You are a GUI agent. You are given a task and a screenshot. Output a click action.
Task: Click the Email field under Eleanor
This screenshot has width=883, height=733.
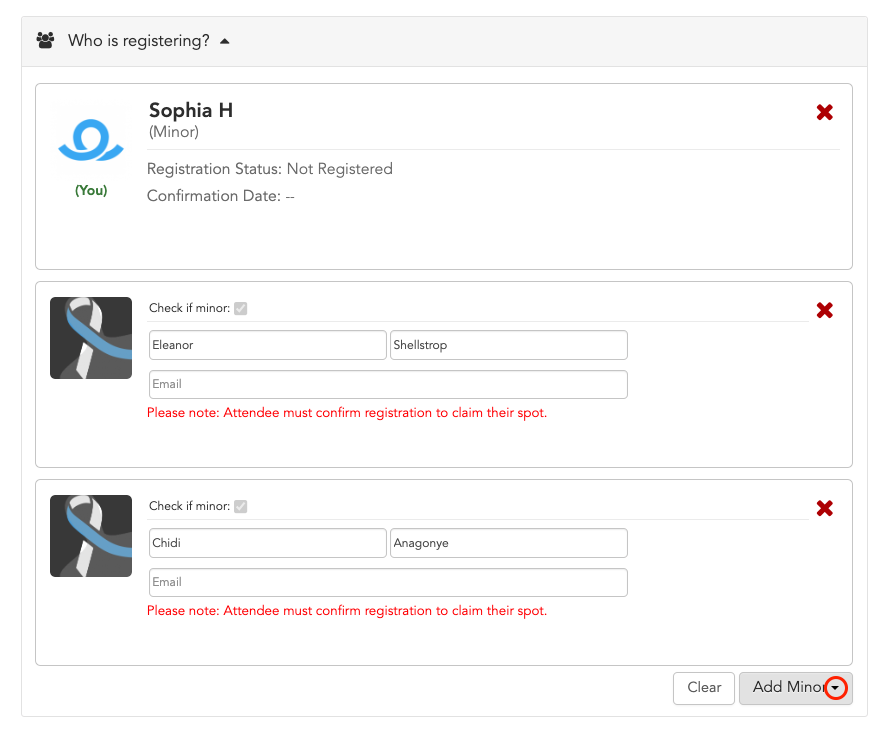[x=388, y=385]
